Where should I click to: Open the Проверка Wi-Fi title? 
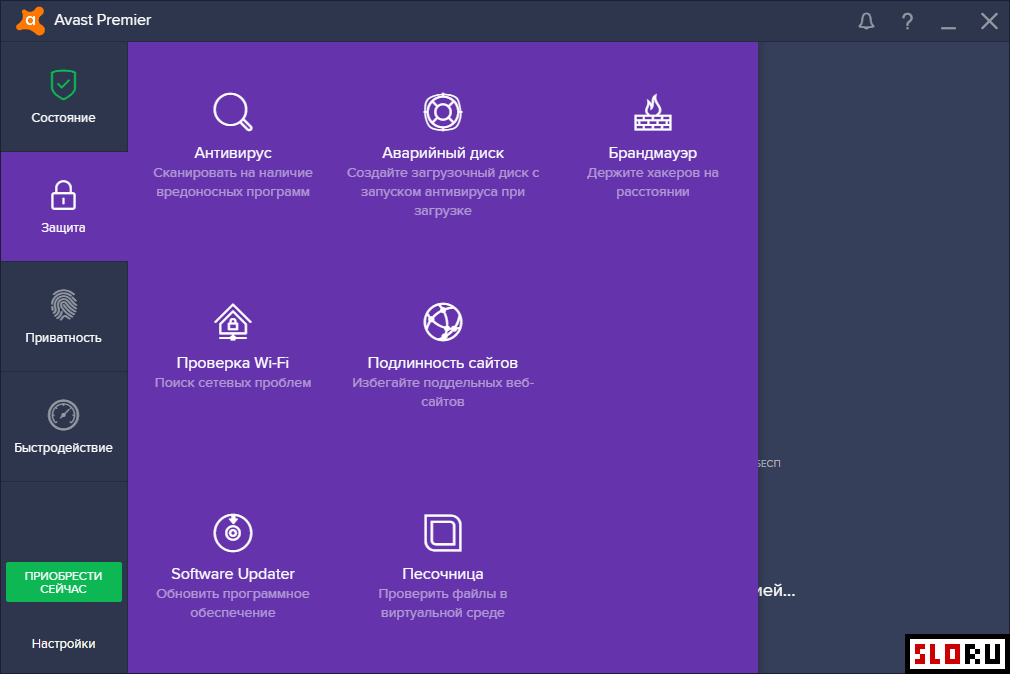pos(233,363)
